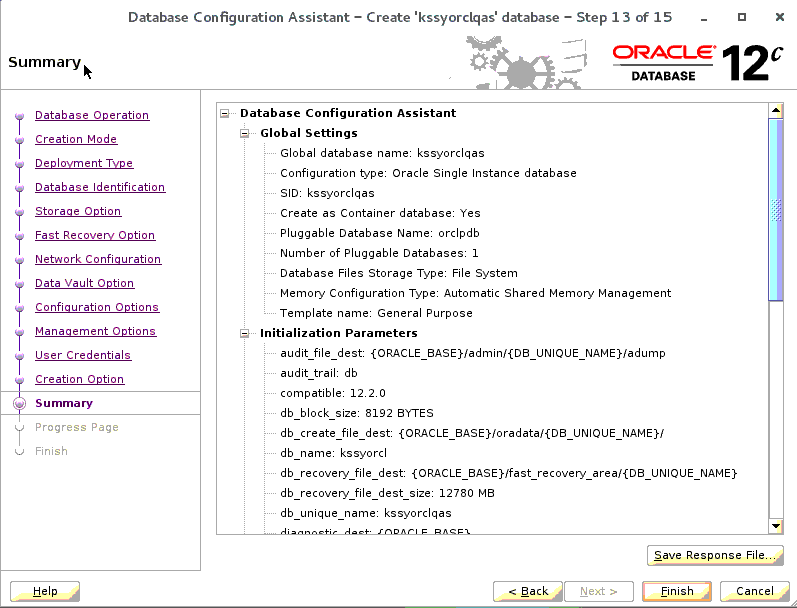Screen dimensions: 797x608
Task: Click the summary panel vertical scrollbar thumb
Action: pyautogui.click(x=774, y=208)
